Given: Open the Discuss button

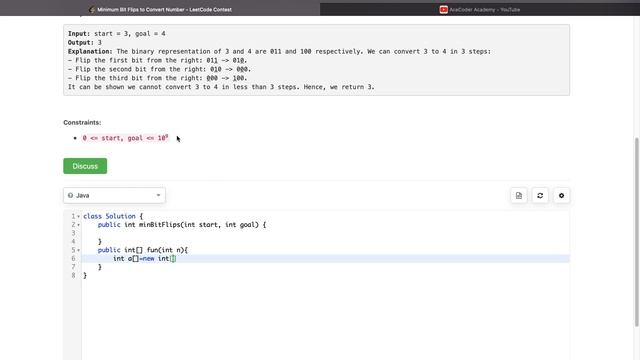Looking at the screenshot, I should click(x=85, y=166).
